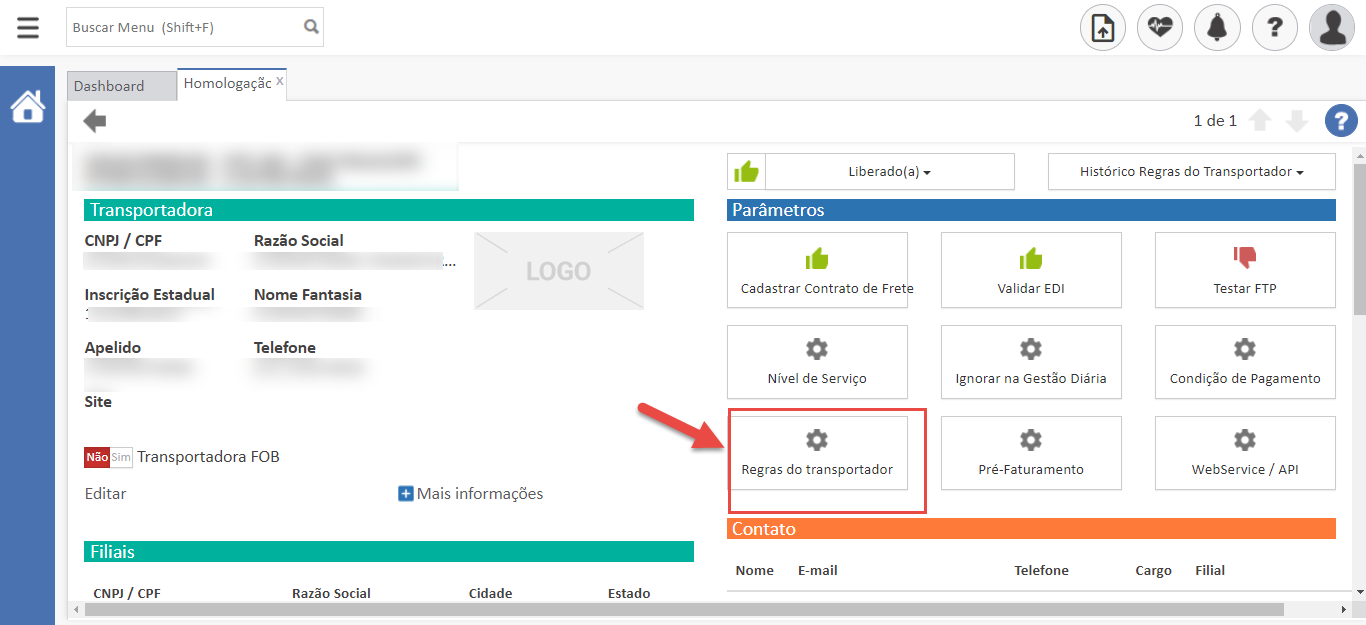
Task: Toggle Transportadora FOB switch to Sim
Action: pyautogui.click(x=121, y=457)
